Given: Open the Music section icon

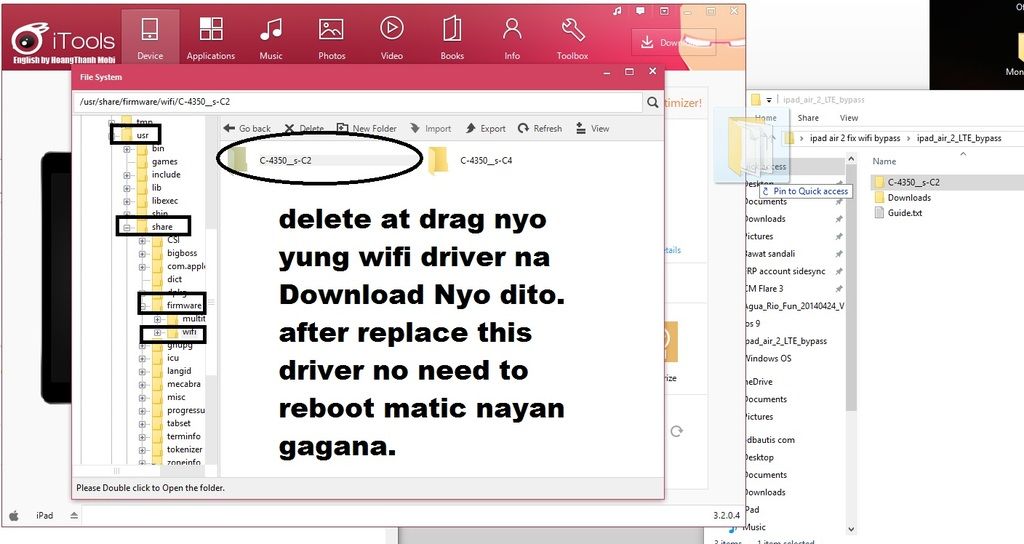Looking at the screenshot, I should (x=271, y=37).
